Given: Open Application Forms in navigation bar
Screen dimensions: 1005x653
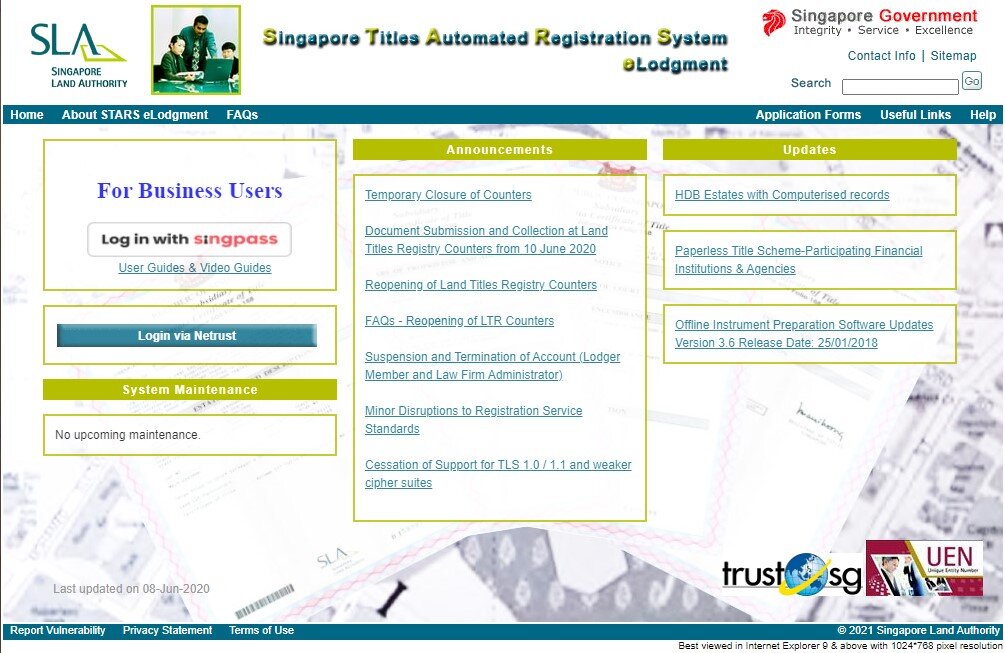Looking at the screenshot, I should [x=808, y=115].
